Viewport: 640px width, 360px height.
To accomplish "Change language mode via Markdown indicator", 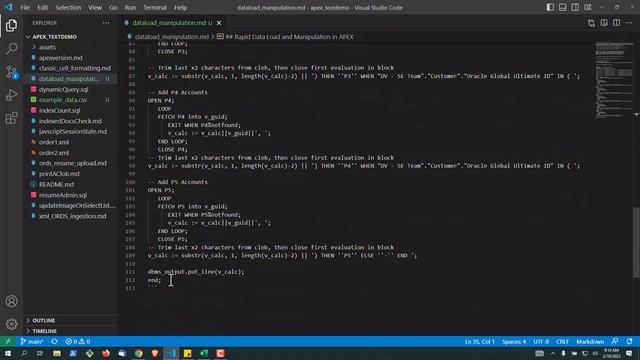I will click(590, 342).
